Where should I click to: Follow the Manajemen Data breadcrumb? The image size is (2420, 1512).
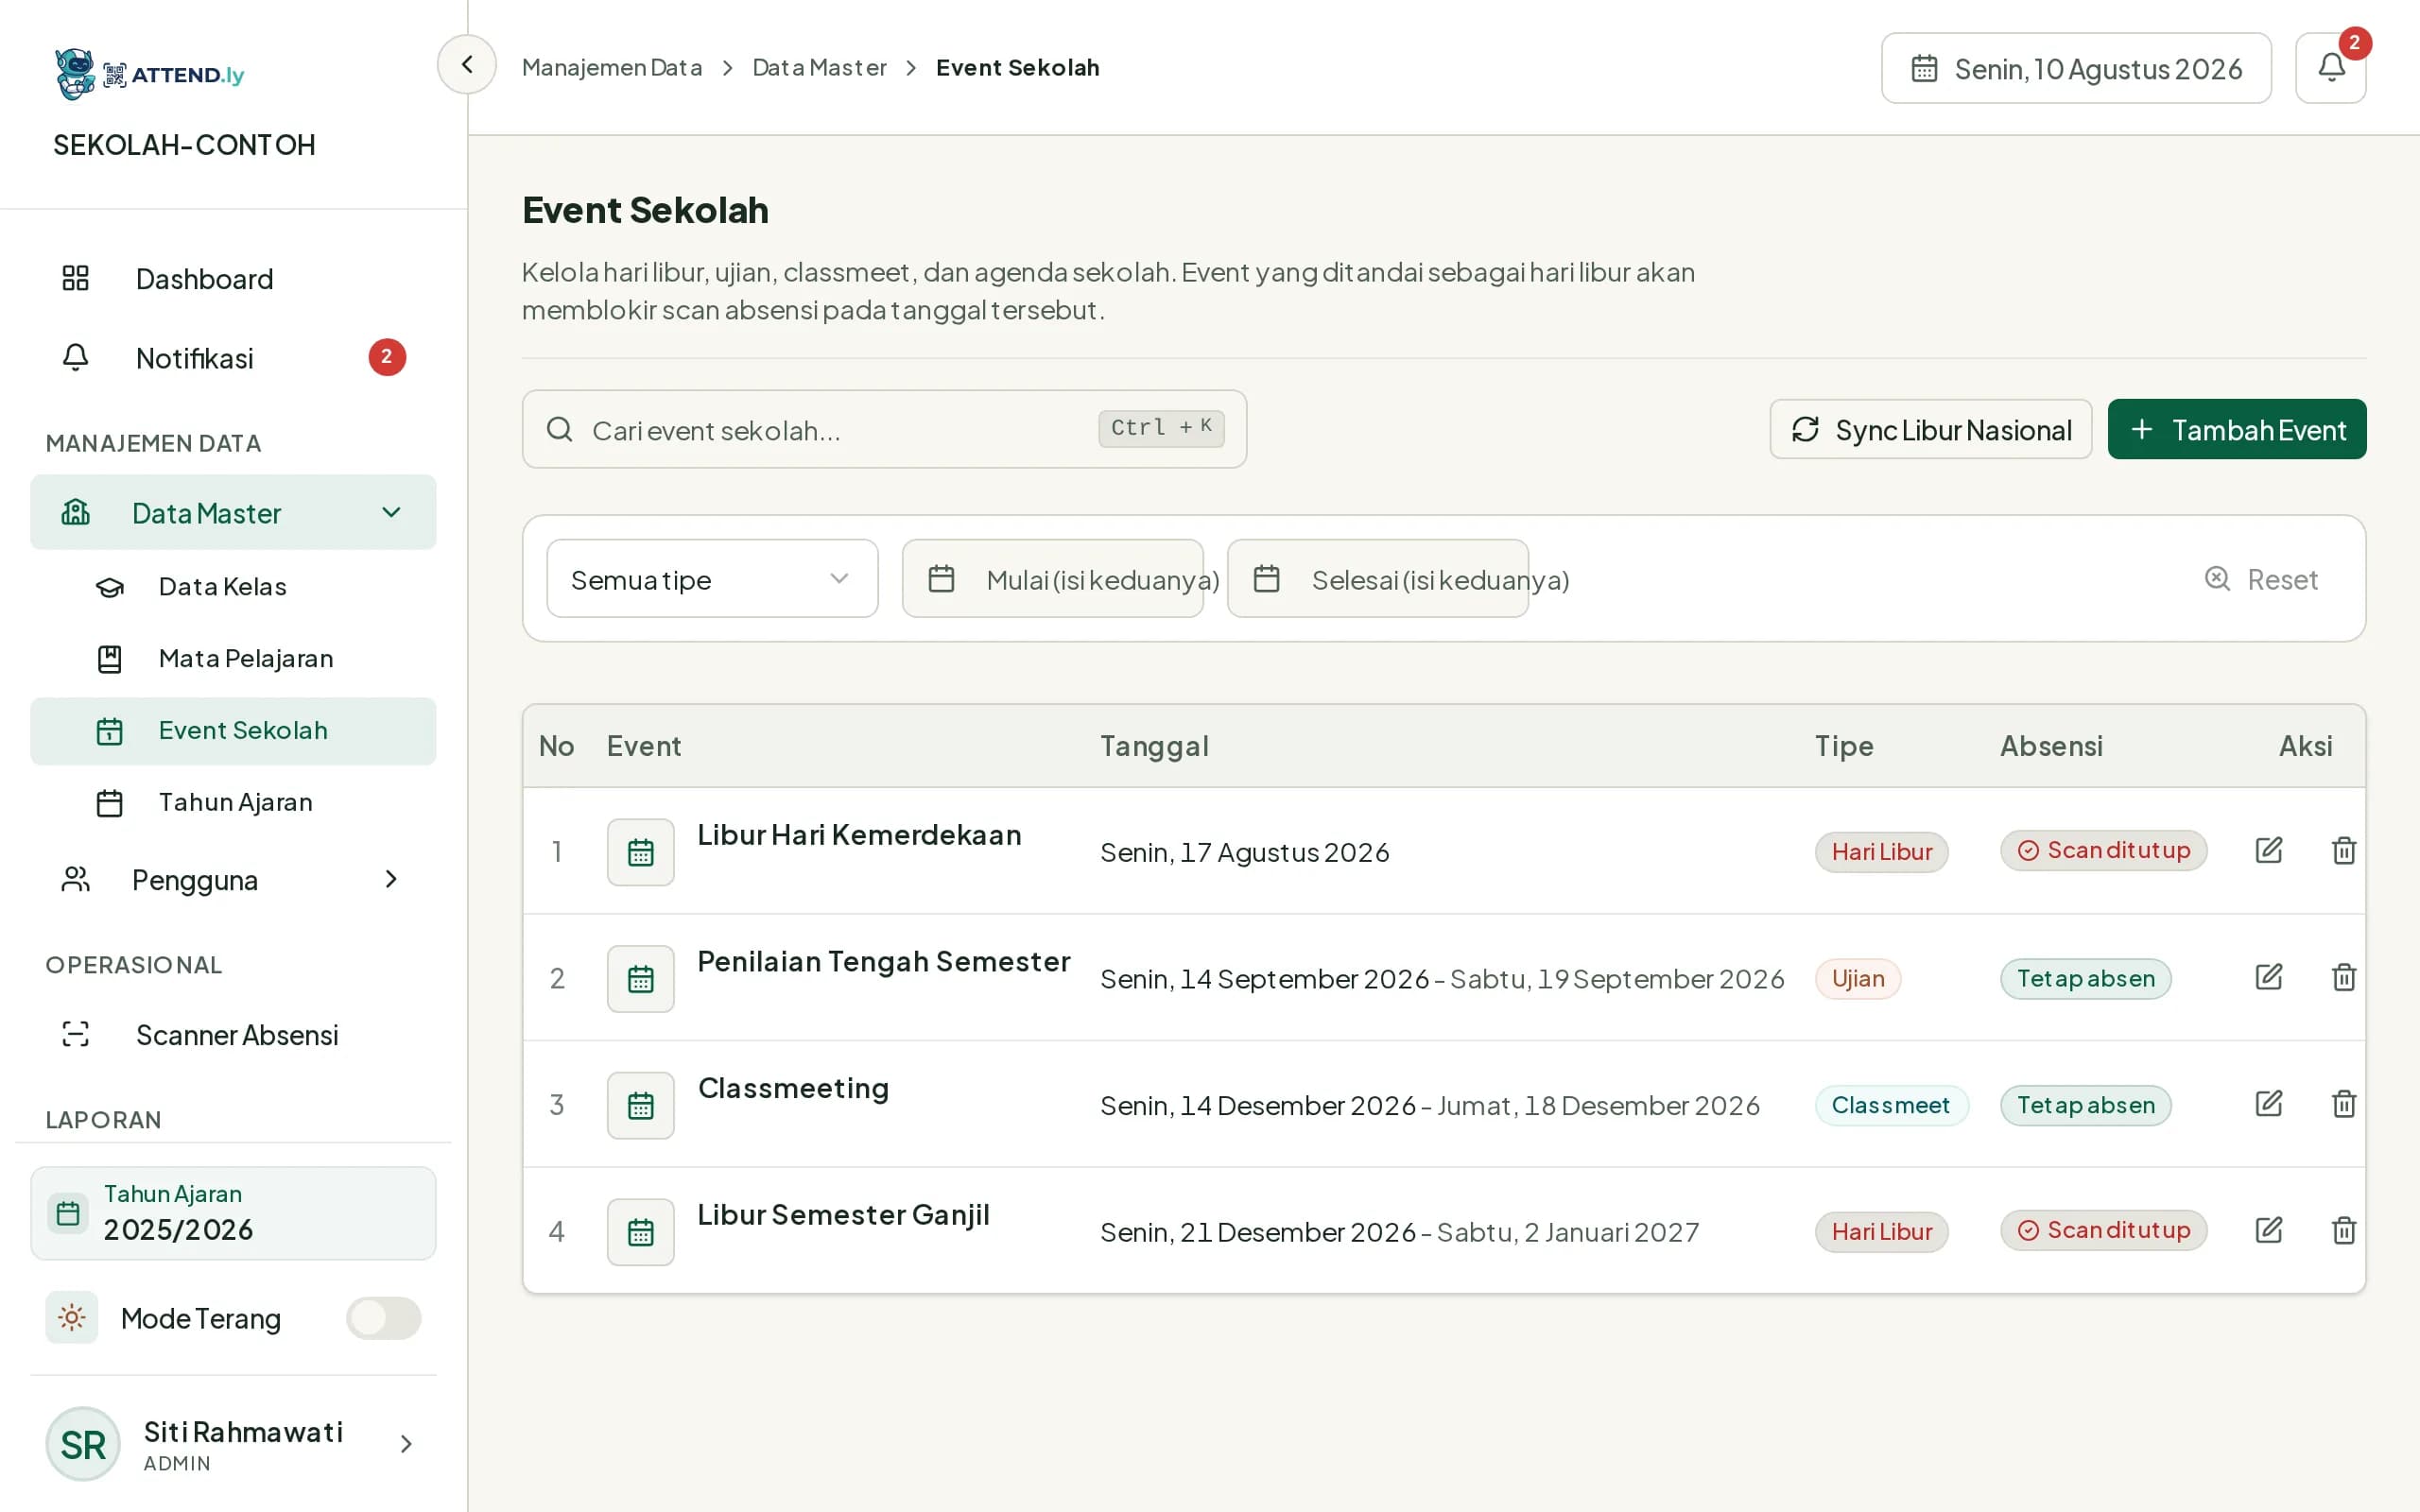pos(612,67)
